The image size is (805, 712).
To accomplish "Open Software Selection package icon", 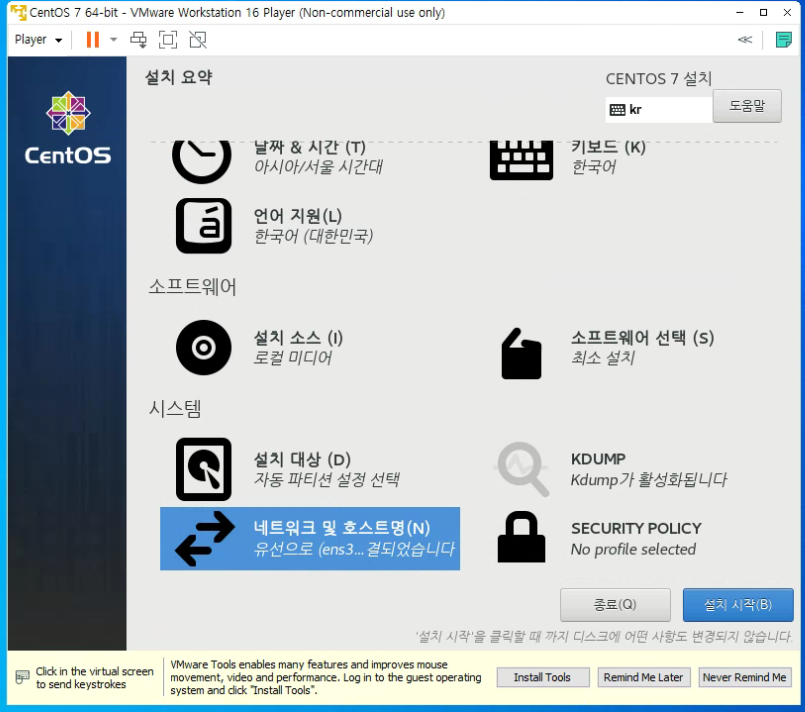I will (521, 354).
